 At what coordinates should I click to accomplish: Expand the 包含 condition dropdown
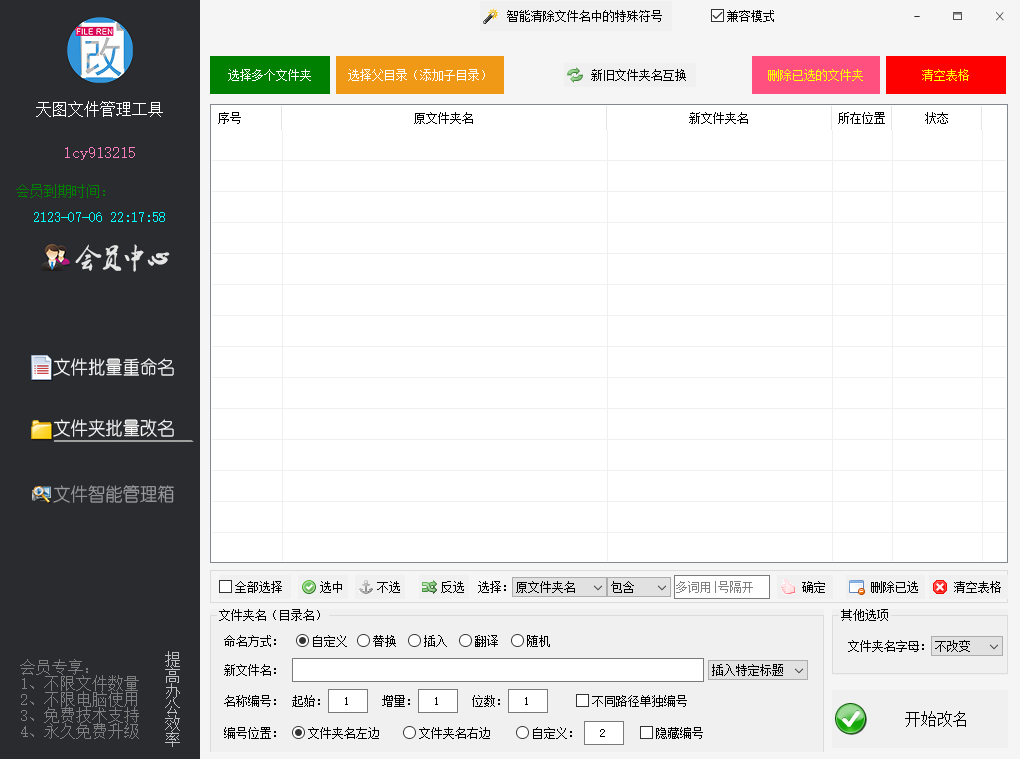click(638, 588)
